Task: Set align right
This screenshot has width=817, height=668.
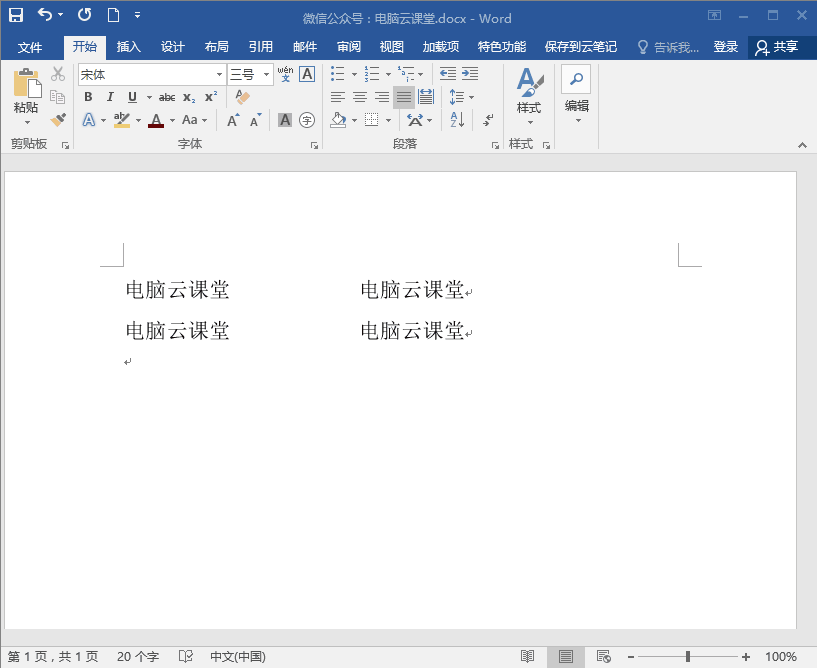Action: point(382,97)
